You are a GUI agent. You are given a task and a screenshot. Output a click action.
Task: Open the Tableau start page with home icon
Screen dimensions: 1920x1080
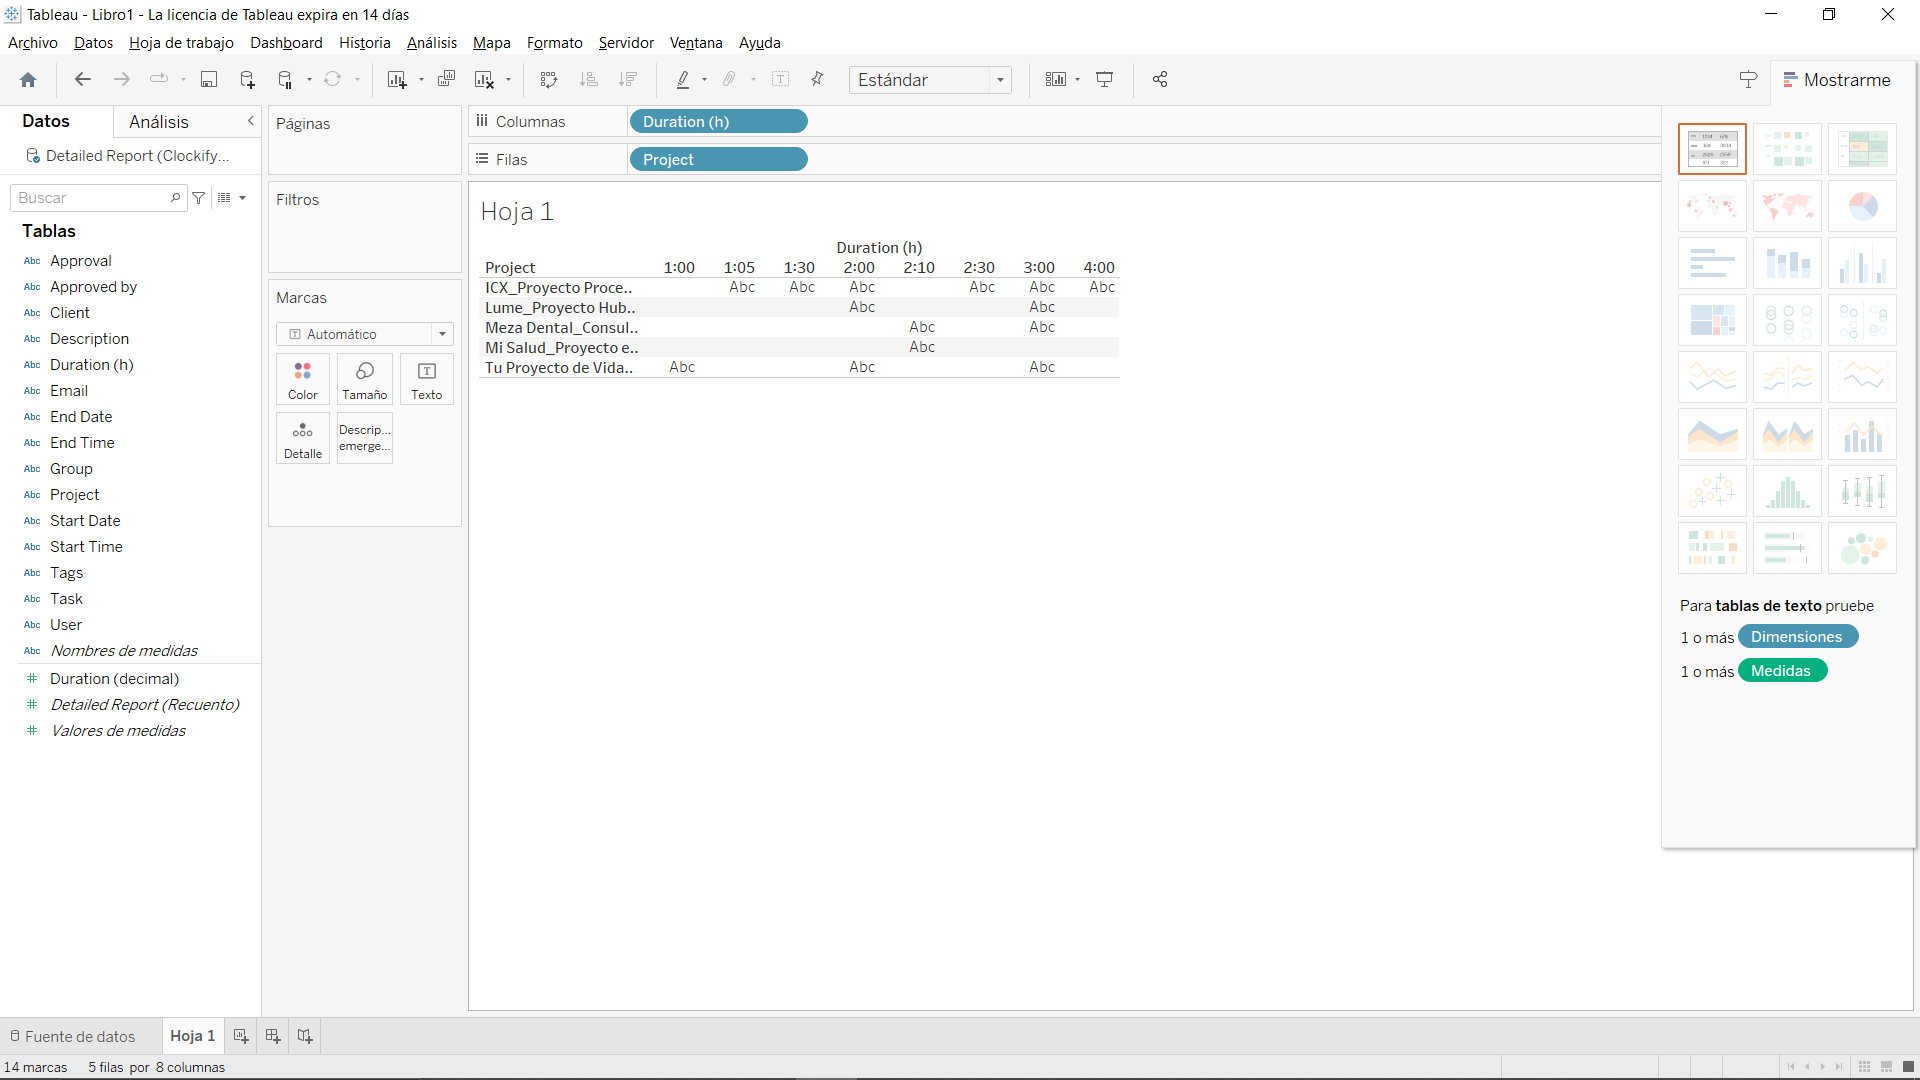tap(28, 79)
